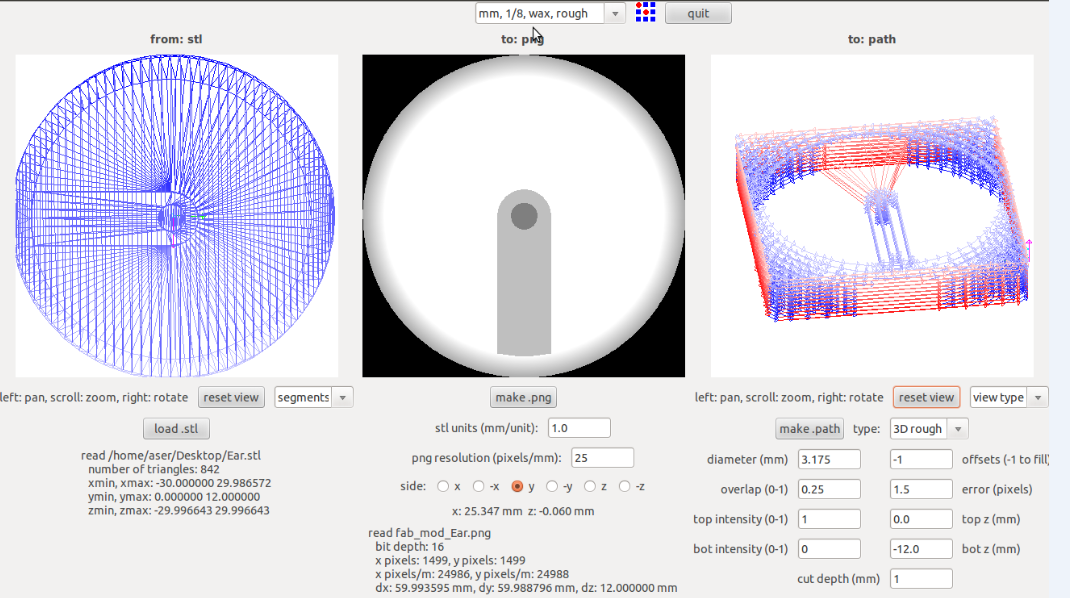Click the load .stl button
Image resolution: width=1070 pixels, height=598 pixels.
(x=176, y=429)
